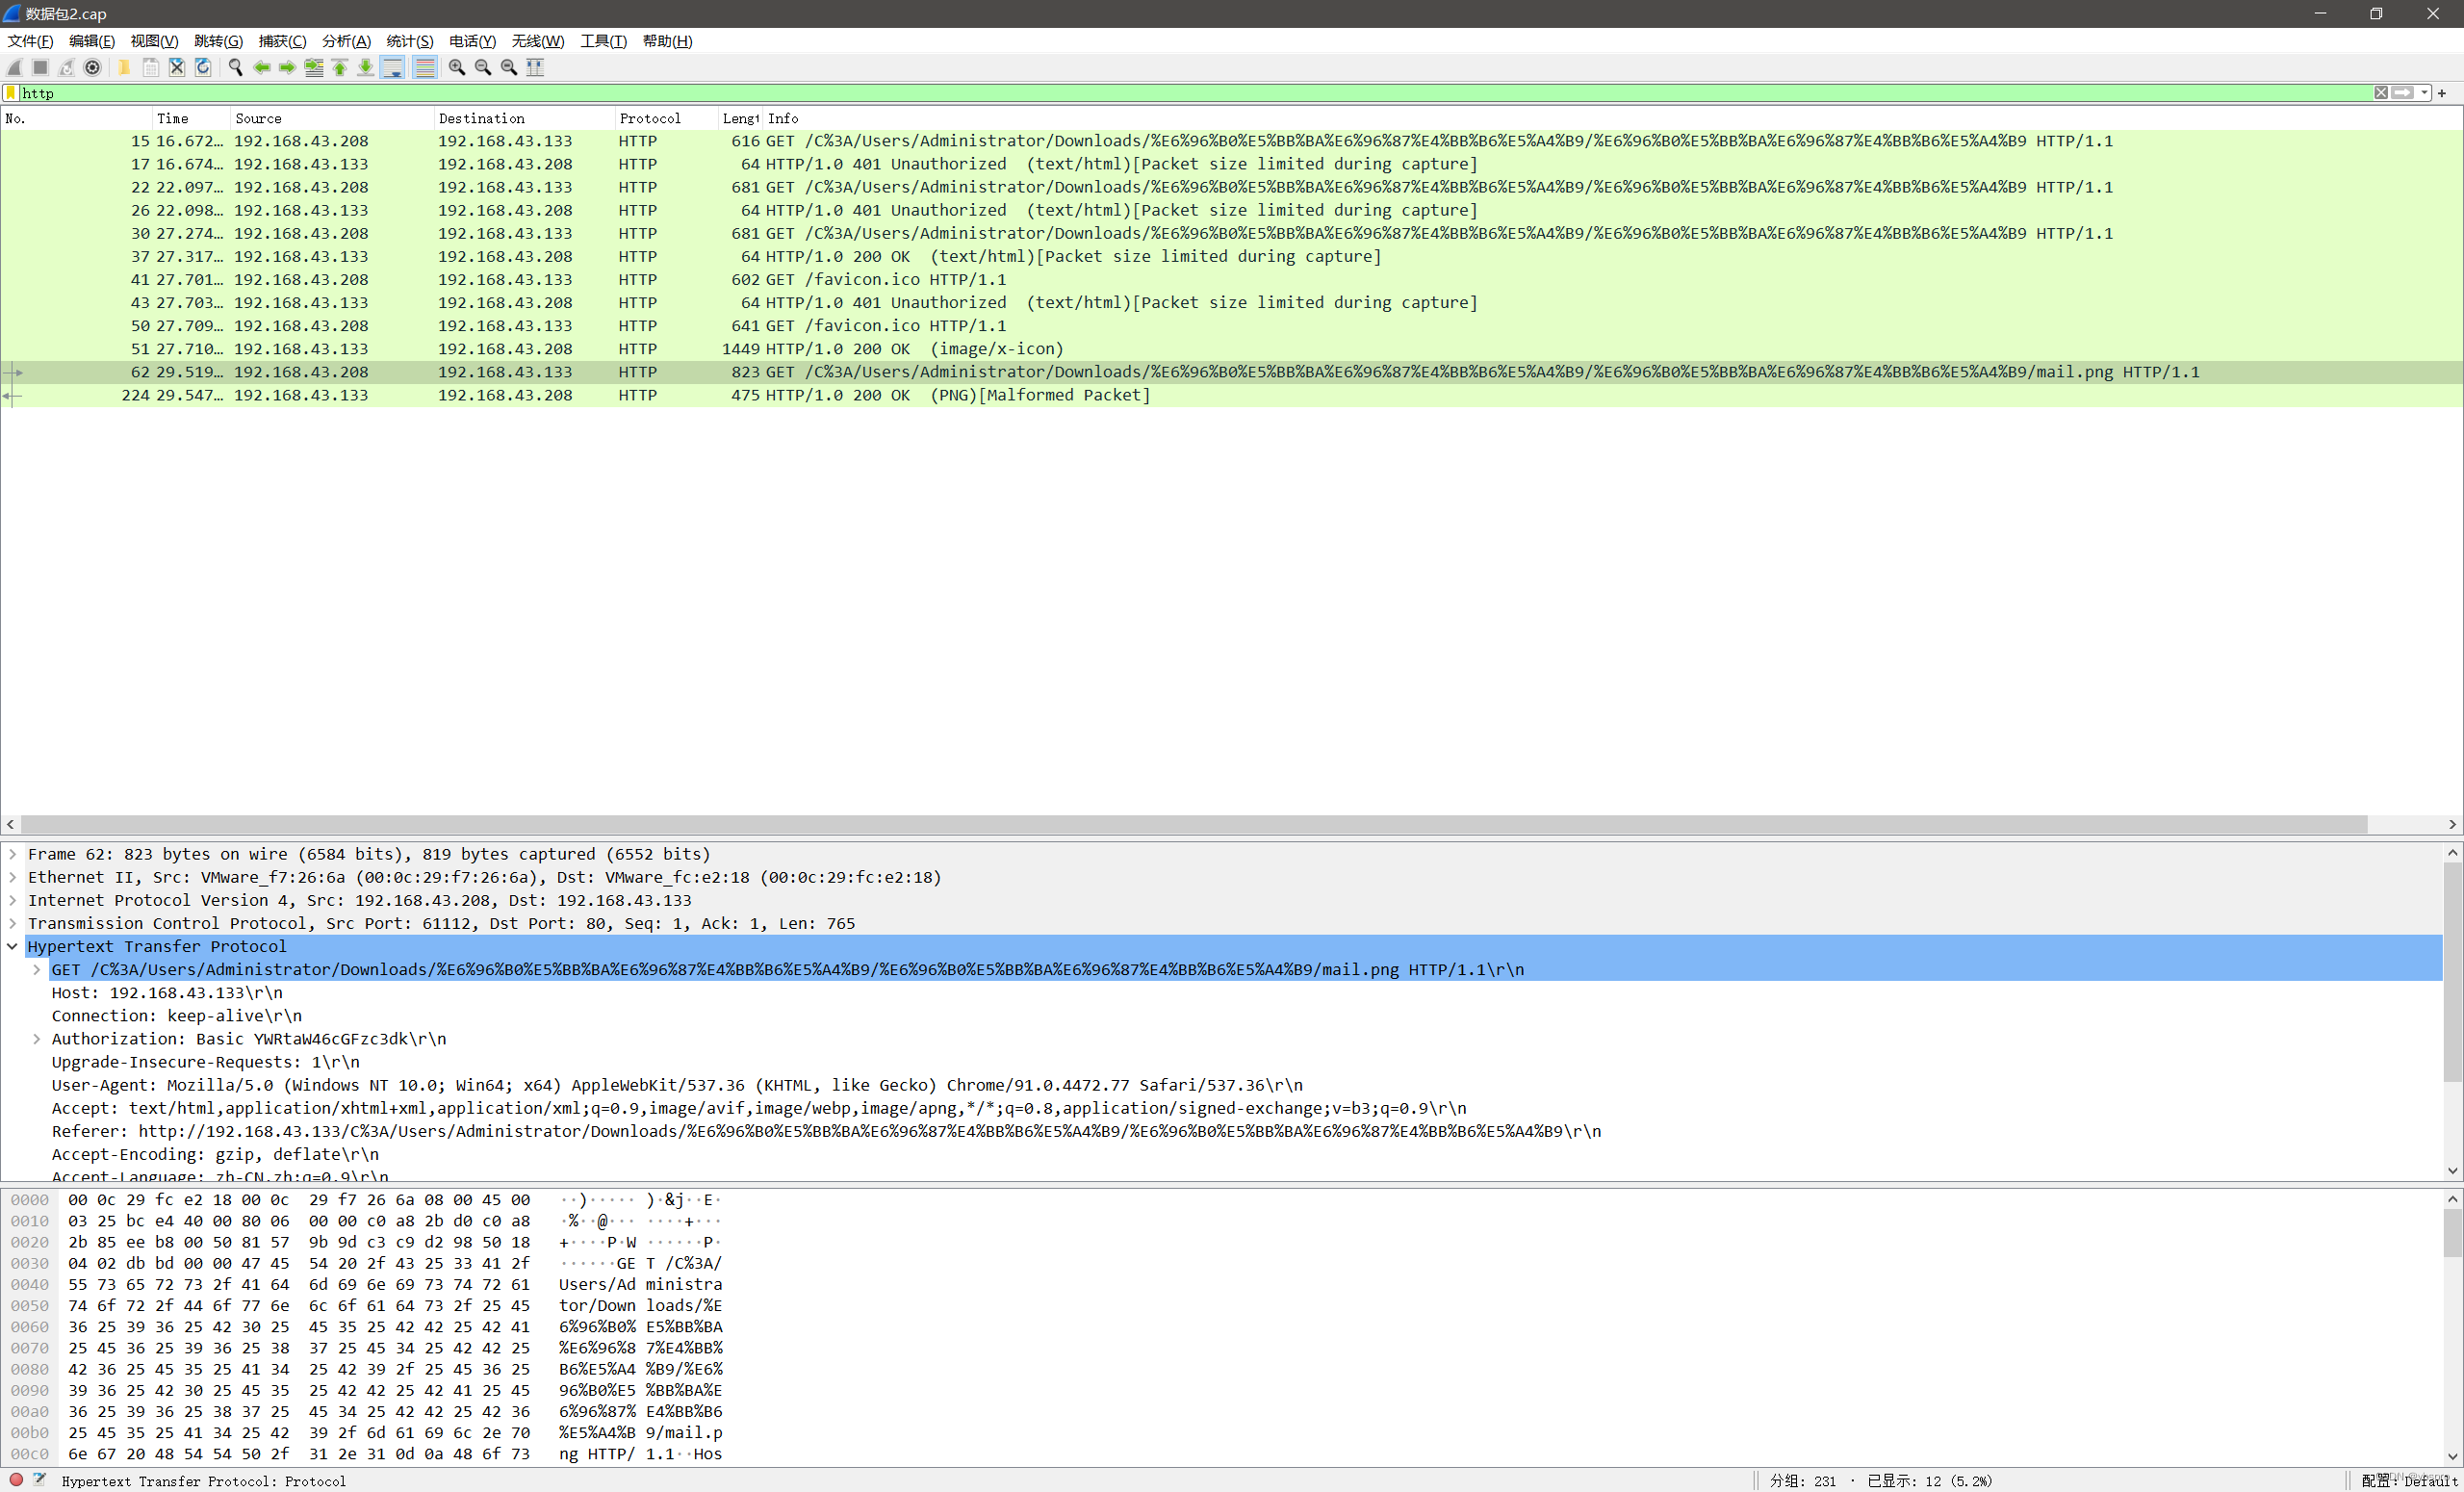2464x1492 pixels.
Task: Open recent display filter dropdown
Action: pyautogui.click(x=2425, y=93)
